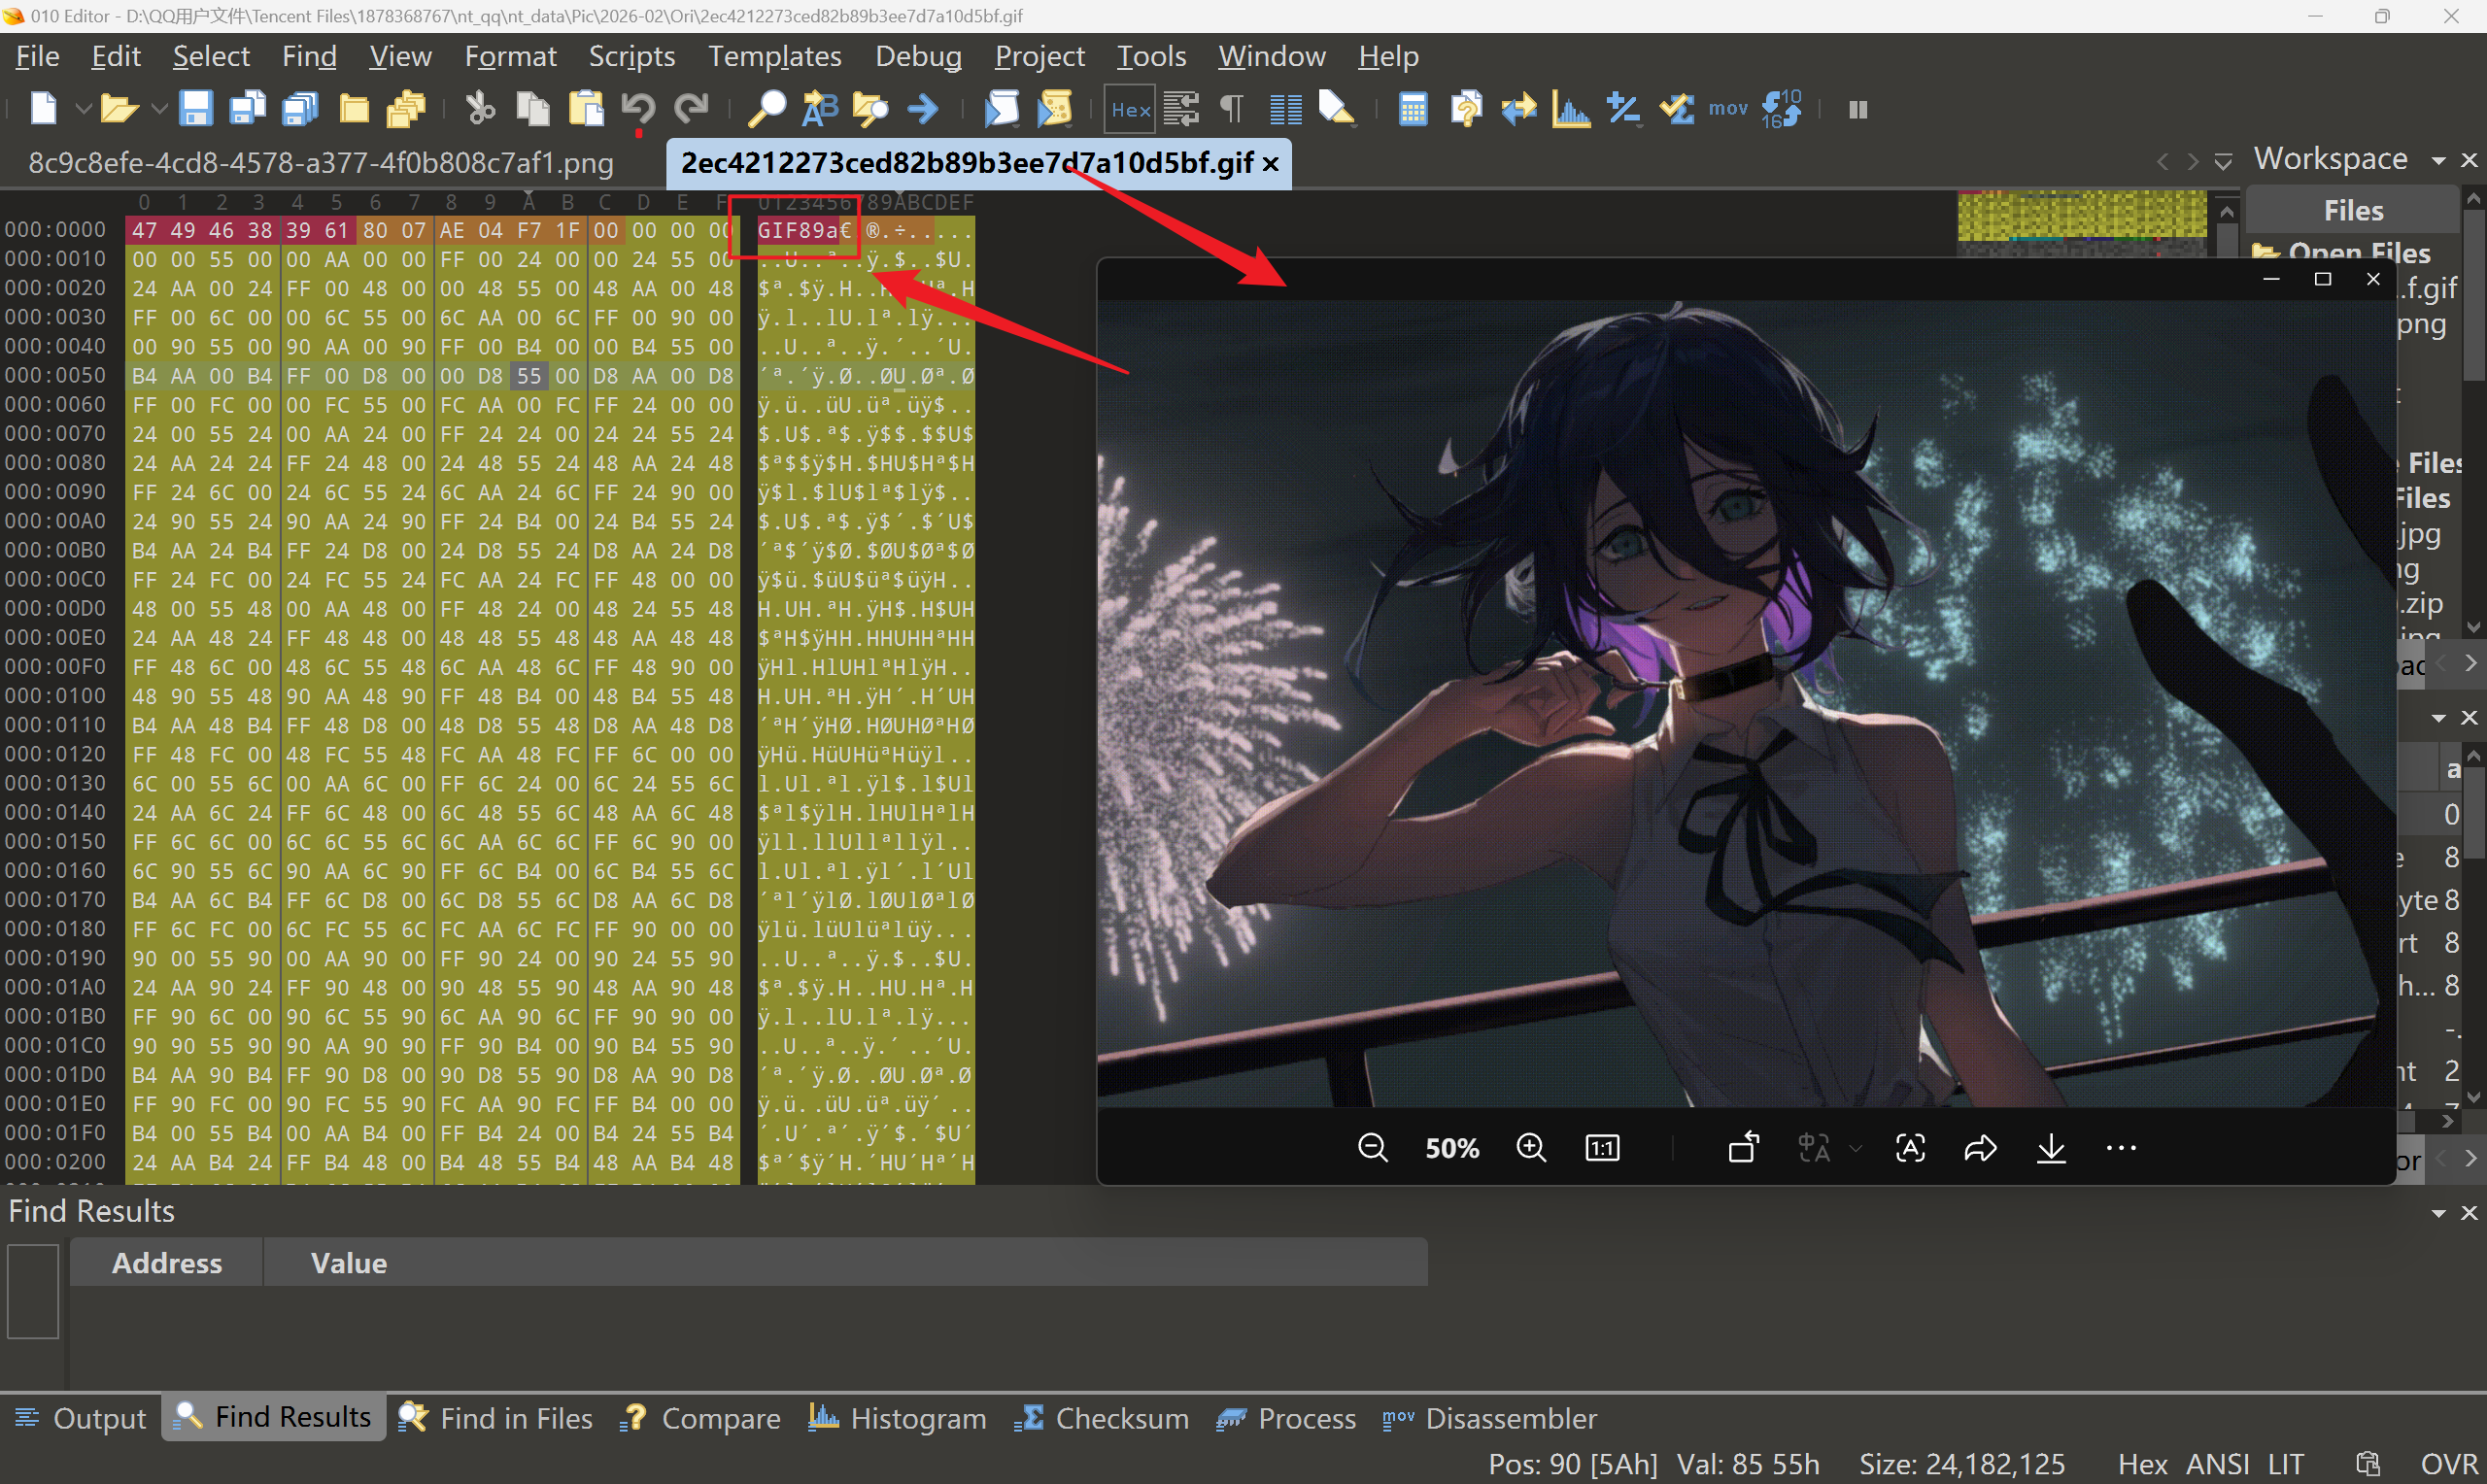This screenshot has height=1484, width=2487.
Task: Expand the Open file dropdown arrow
Action: 158,109
